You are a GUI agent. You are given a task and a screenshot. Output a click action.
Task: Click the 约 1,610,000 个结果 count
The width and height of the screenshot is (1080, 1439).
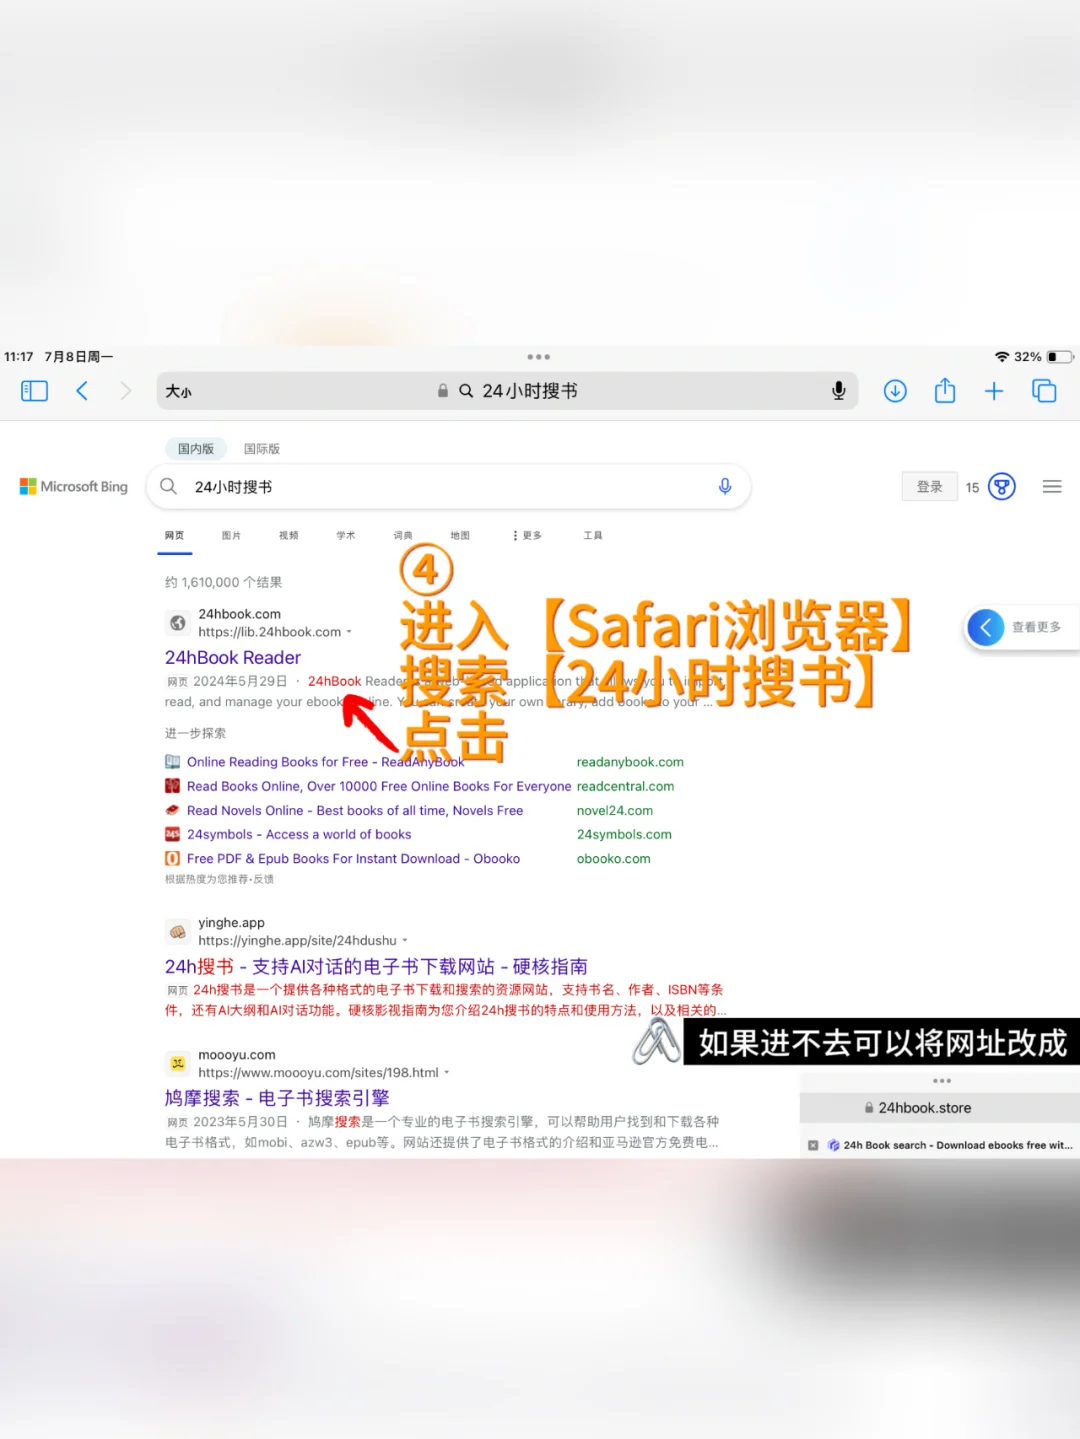223,583
